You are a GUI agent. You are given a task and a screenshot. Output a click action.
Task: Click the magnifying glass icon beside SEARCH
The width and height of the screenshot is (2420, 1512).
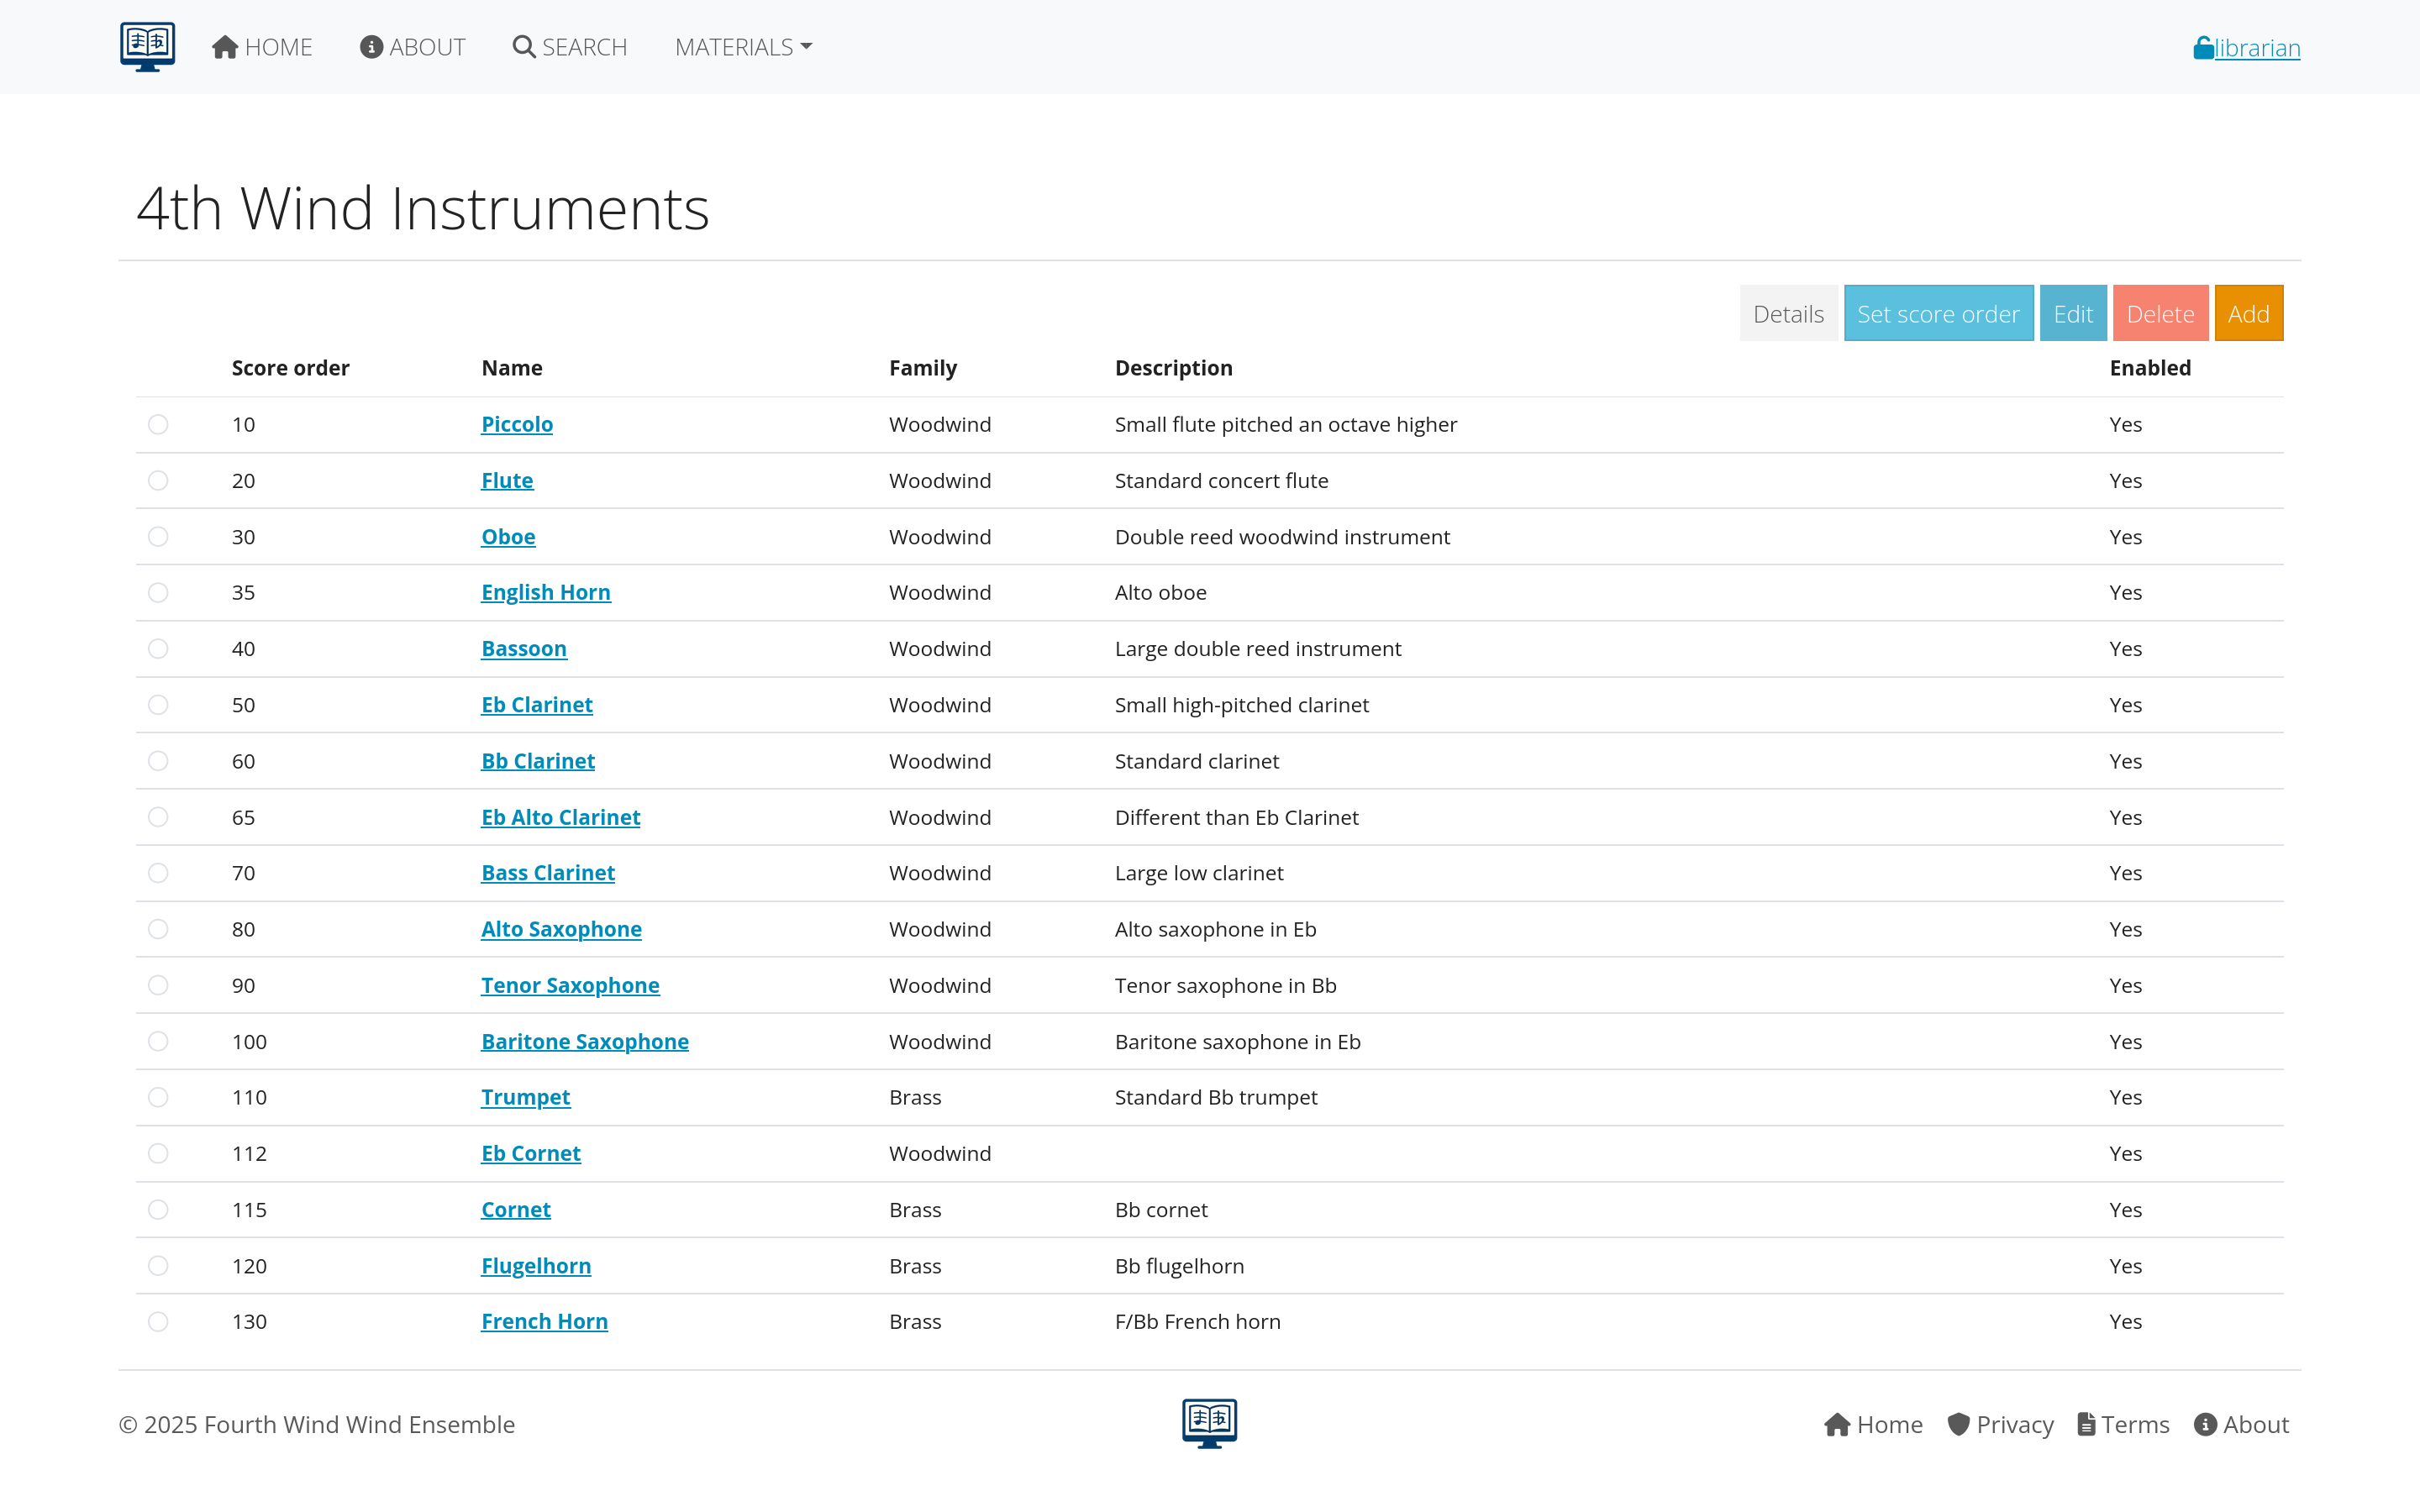point(523,46)
